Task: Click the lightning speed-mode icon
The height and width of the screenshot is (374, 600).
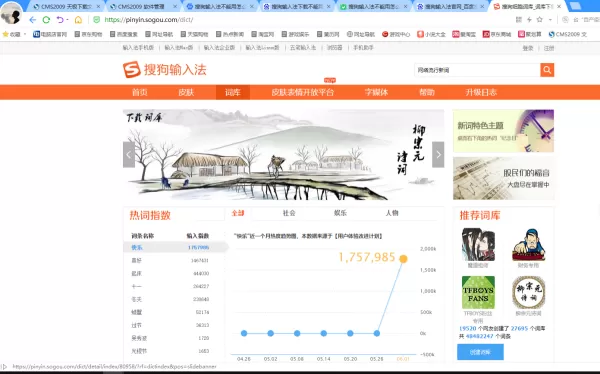Action: [x=529, y=20]
